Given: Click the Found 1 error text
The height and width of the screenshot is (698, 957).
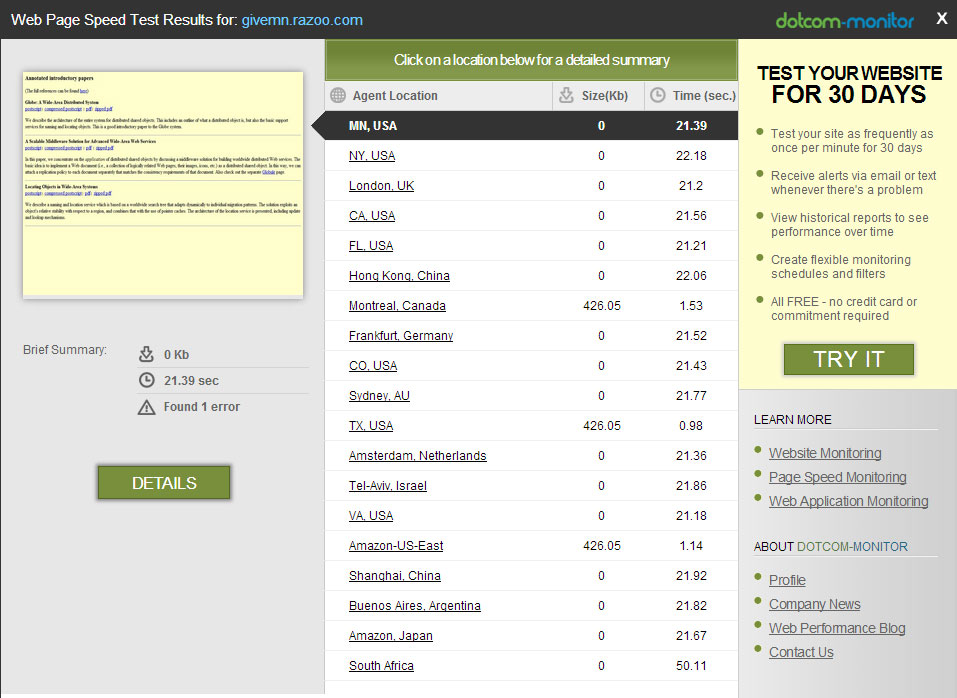Looking at the screenshot, I should (201, 406).
